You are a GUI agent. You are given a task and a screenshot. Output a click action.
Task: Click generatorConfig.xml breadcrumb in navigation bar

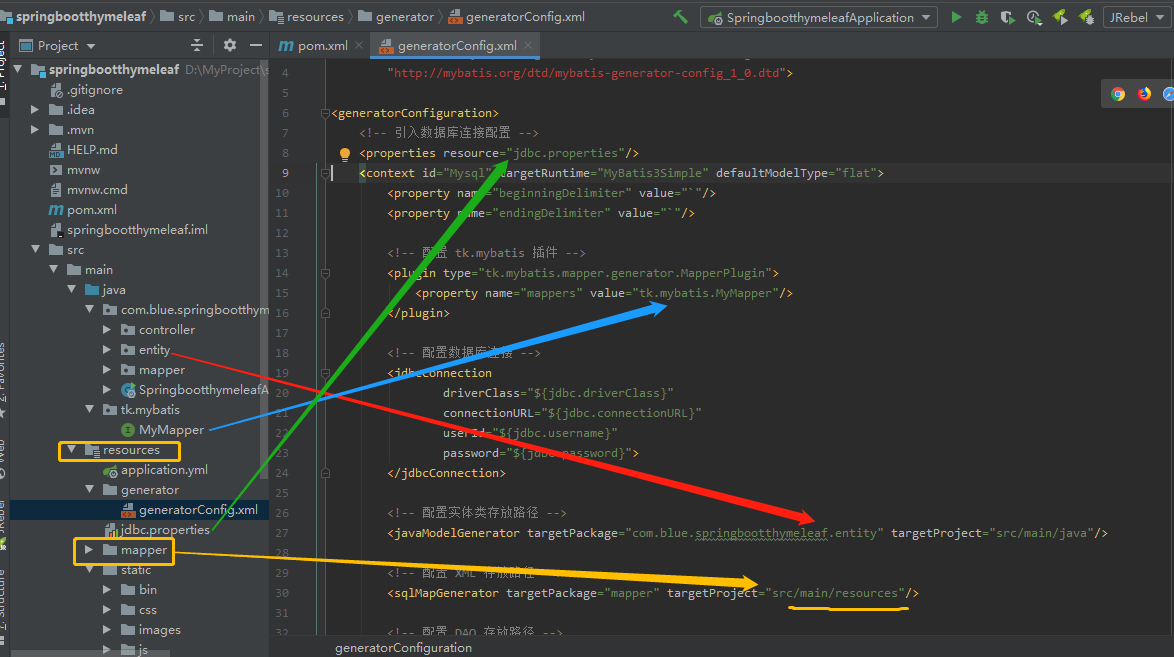coord(517,16)
